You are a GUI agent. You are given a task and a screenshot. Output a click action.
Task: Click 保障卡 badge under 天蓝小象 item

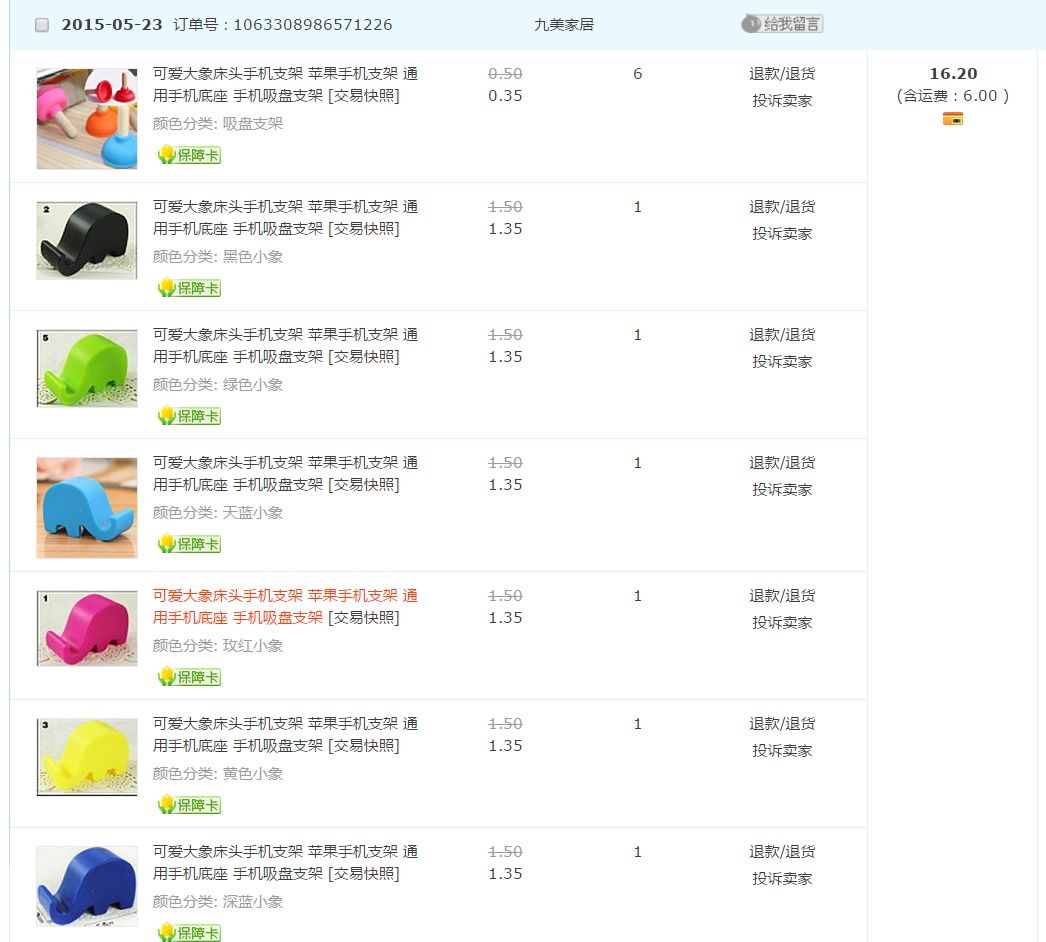pos(189,544)
